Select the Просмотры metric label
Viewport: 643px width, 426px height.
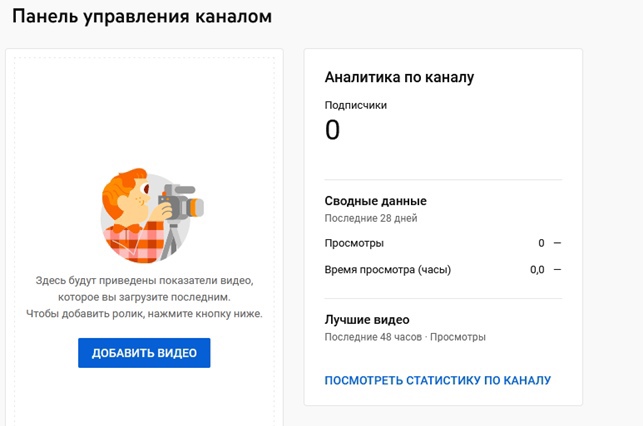click(354, 243)
